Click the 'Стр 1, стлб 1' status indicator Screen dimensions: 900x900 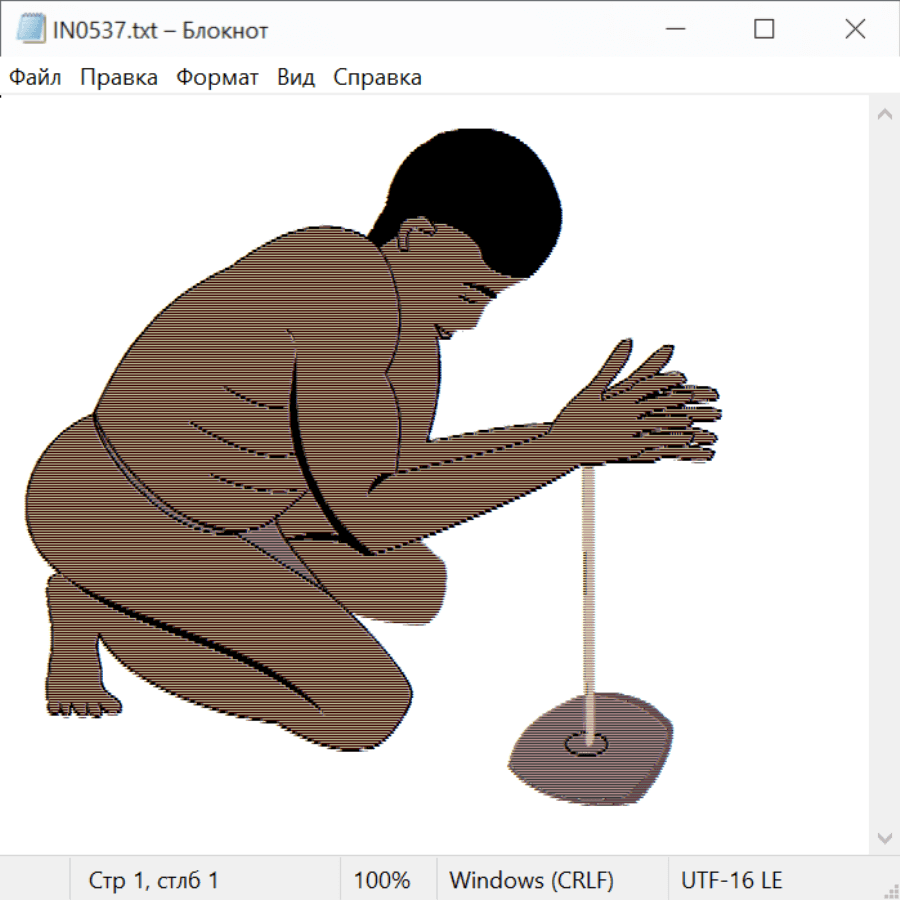(153, 881)
